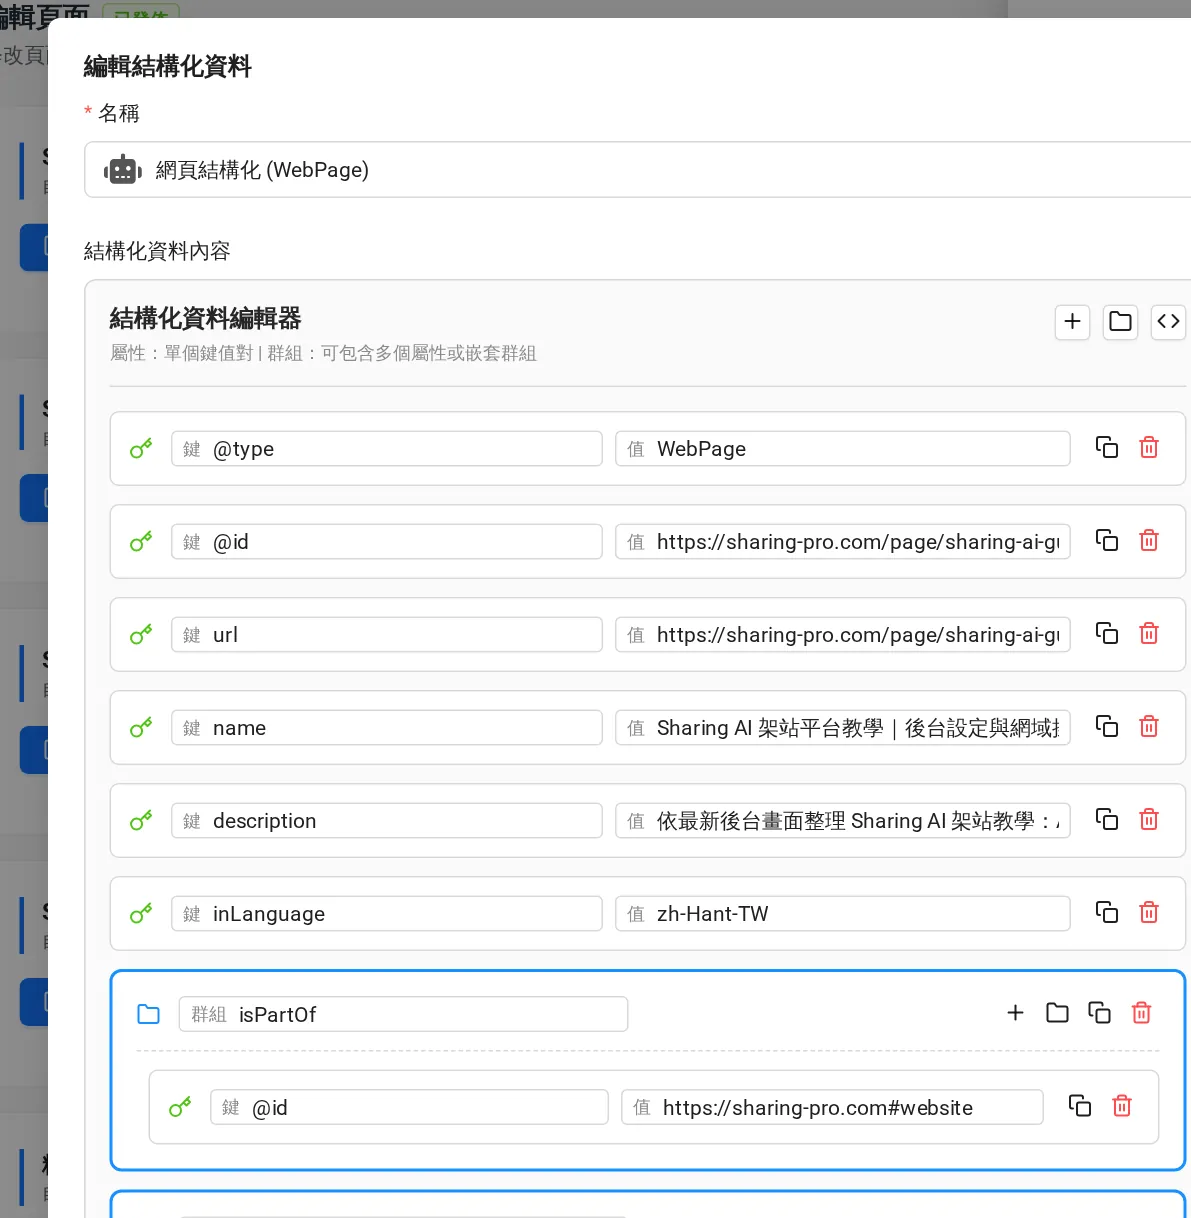Click the key icon of the inLanguage row

[141, 913]
